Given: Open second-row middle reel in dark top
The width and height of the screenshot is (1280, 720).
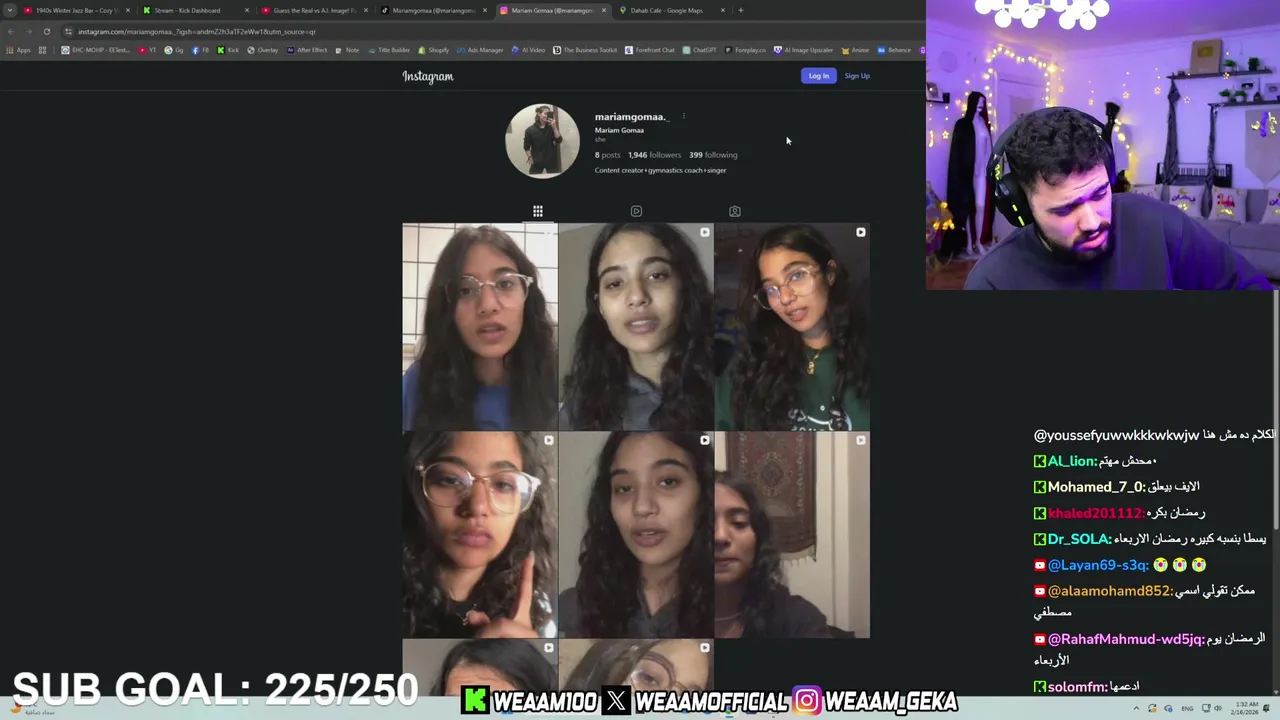Looking at the screenshot, I should point(636,535).
